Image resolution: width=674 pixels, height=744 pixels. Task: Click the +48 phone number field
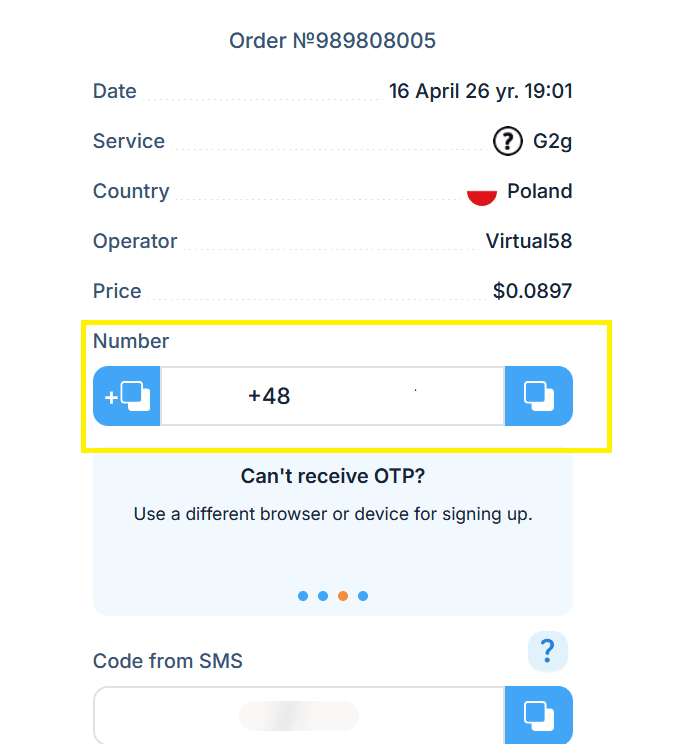coord(333,396)
